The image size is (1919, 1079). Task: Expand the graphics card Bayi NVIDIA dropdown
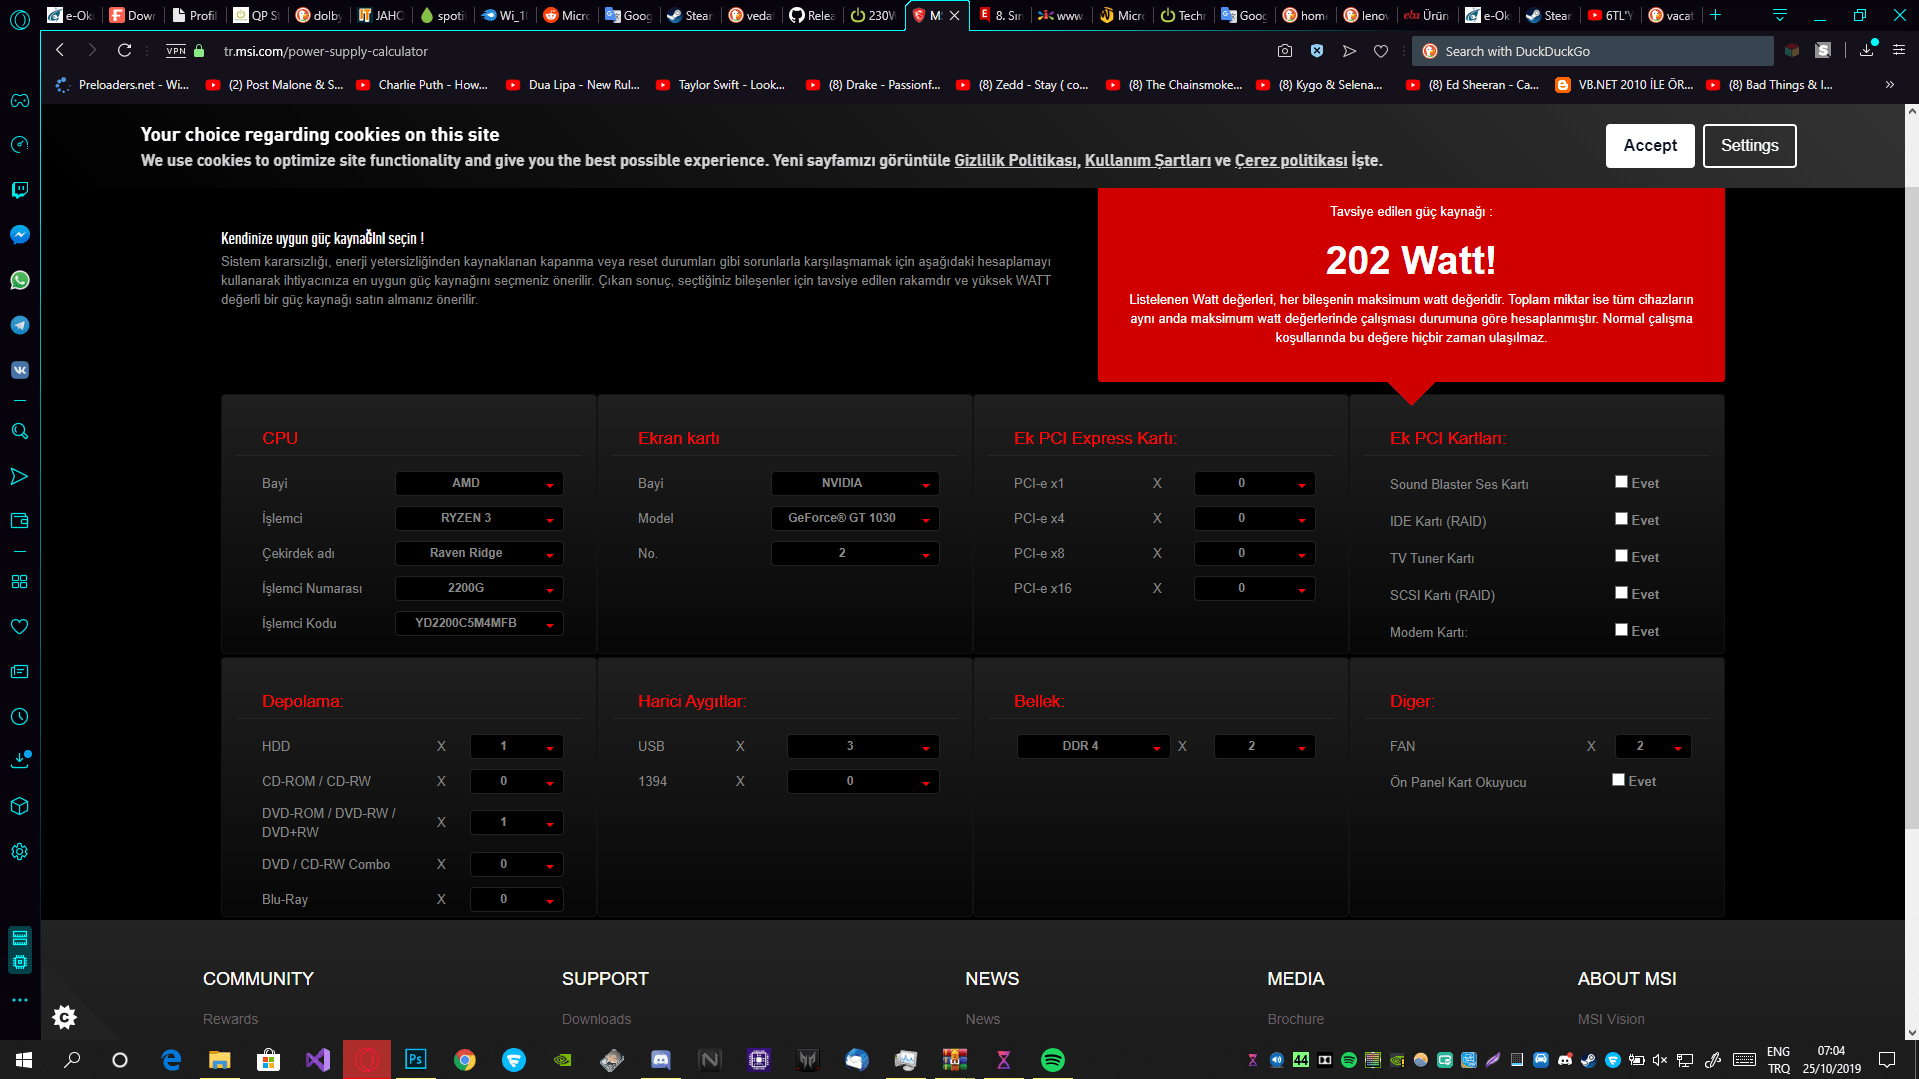(x=855, y=483)
